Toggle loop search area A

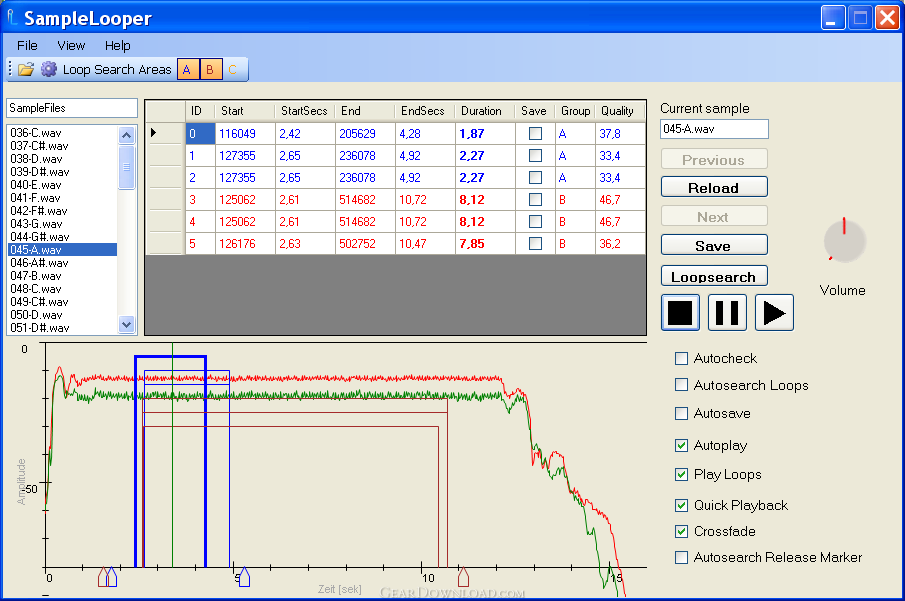[x=187, y=69]
